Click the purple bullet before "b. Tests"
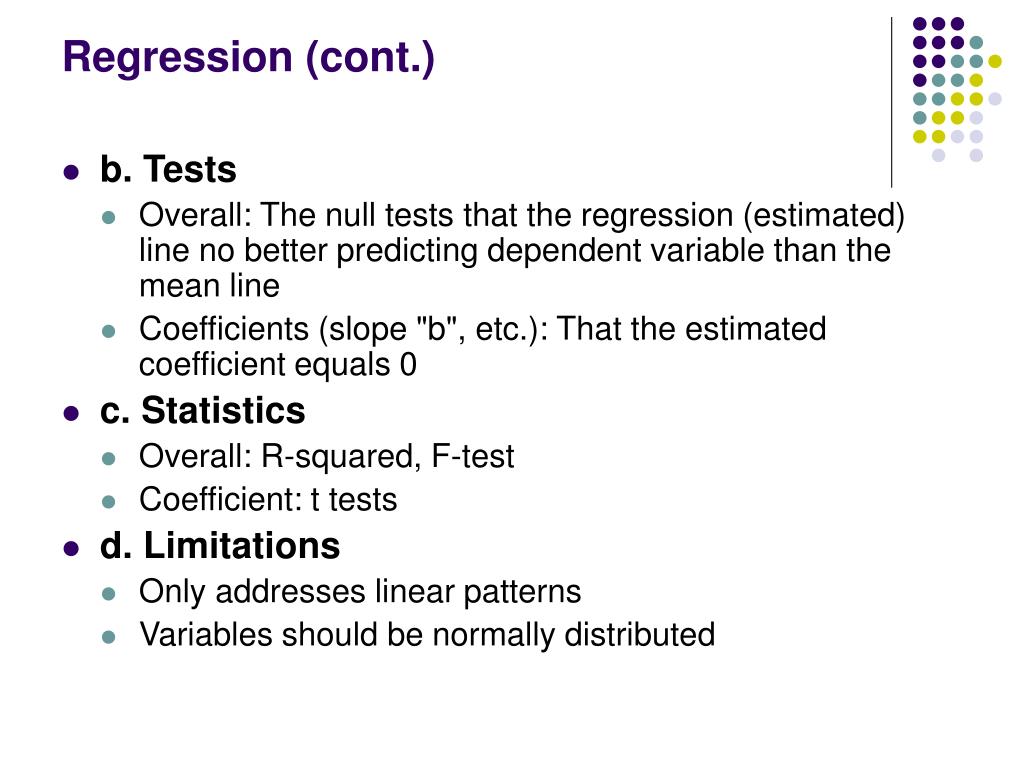Screen dimensions: 1024x768 pyautogui.click(x=71, y=172)
